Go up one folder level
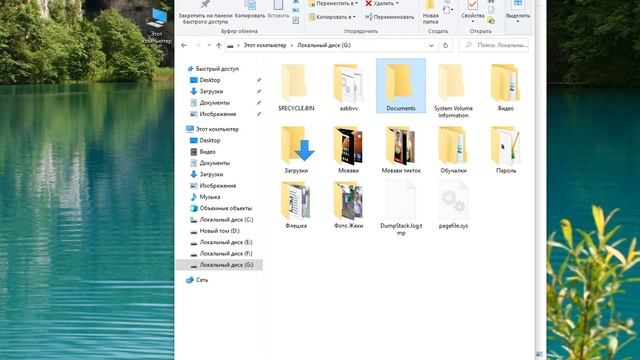Screen dimensions: 640x360 point(219,45)
